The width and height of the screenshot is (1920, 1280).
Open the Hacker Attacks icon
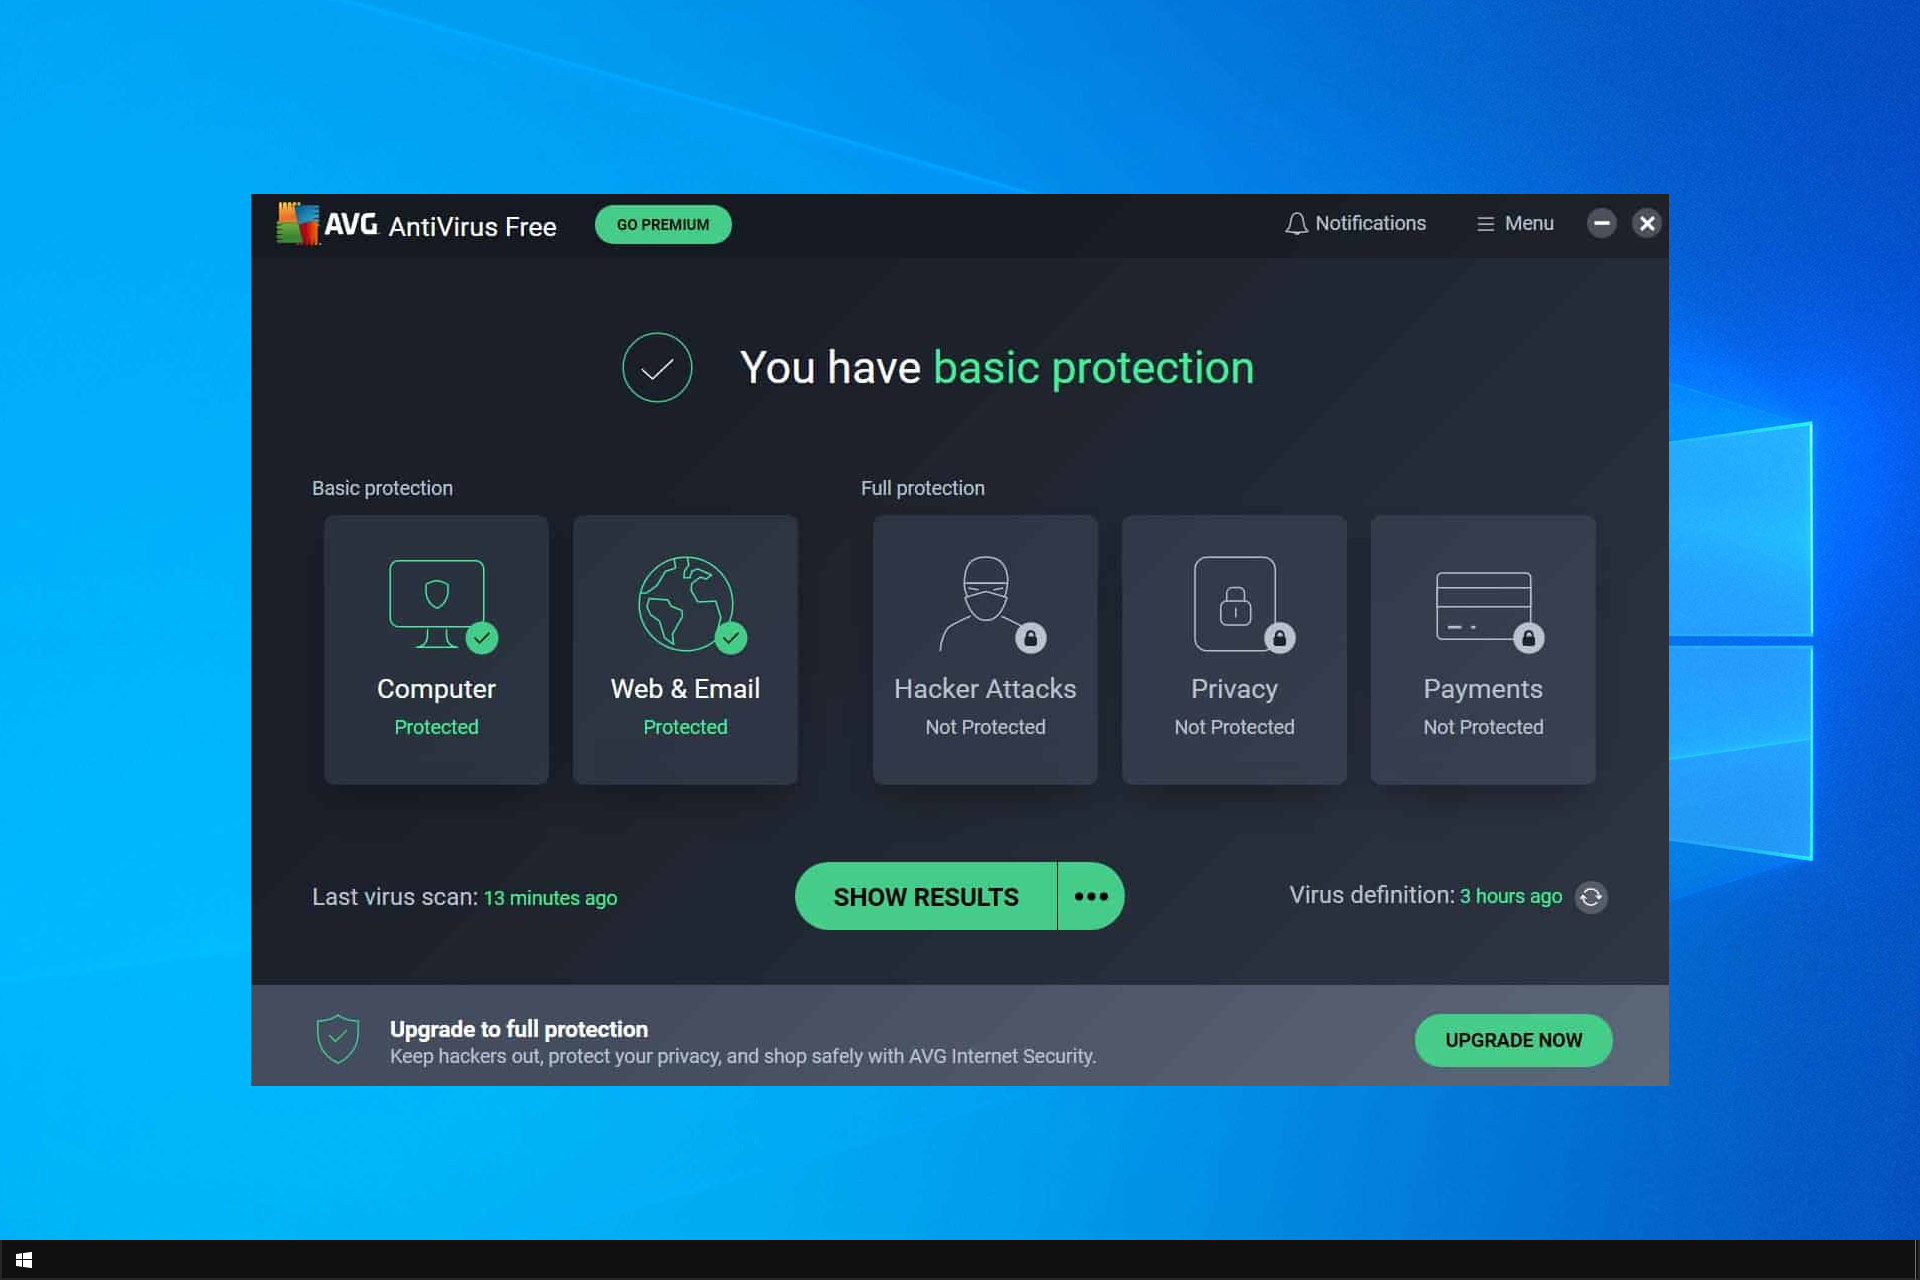(x=985, y=603)
